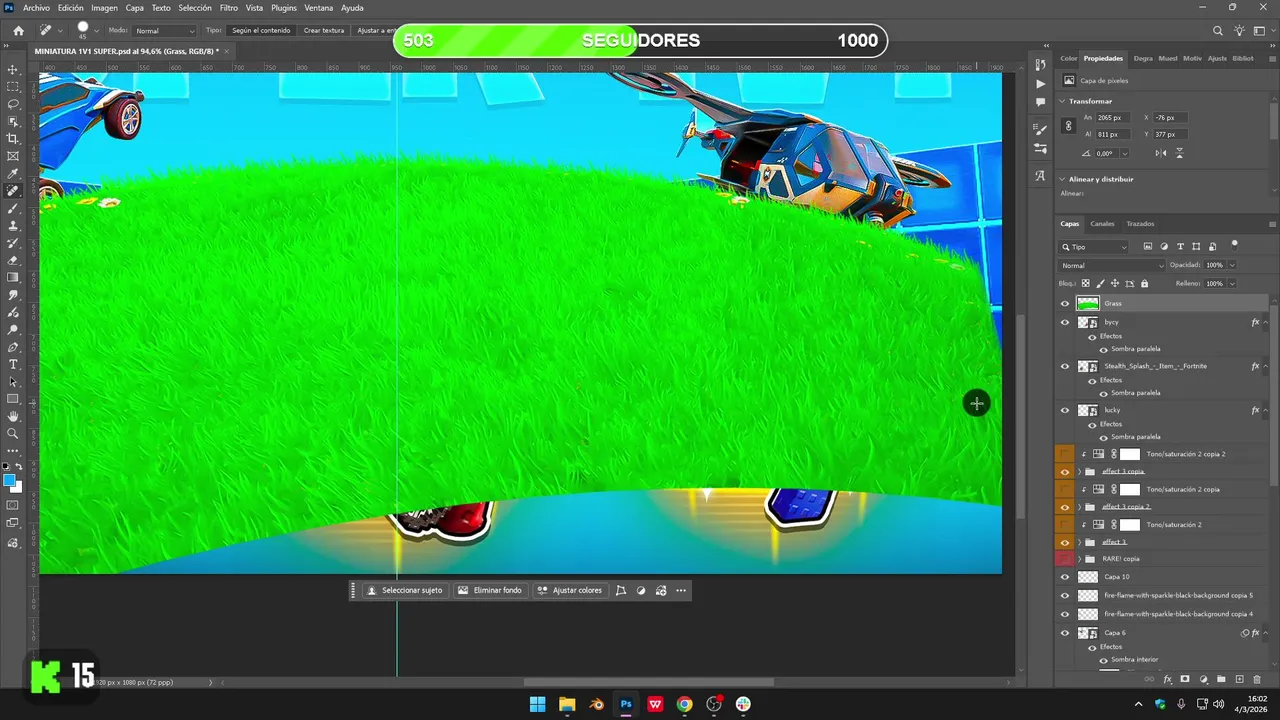Select the Clone Stamp tool
This screenshot has width=1280, height=720.
coord(13,225)
